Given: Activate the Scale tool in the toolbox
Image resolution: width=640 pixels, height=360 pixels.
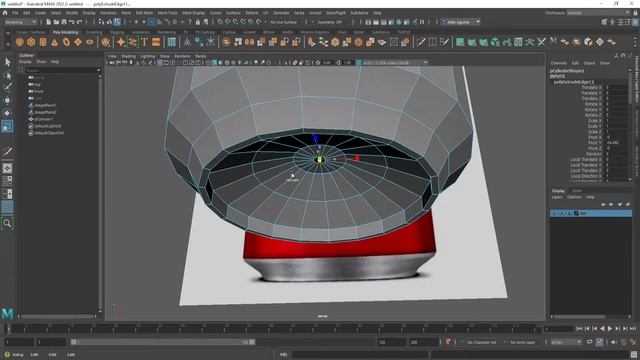Looking at the screenshot, I should point(7,126).
